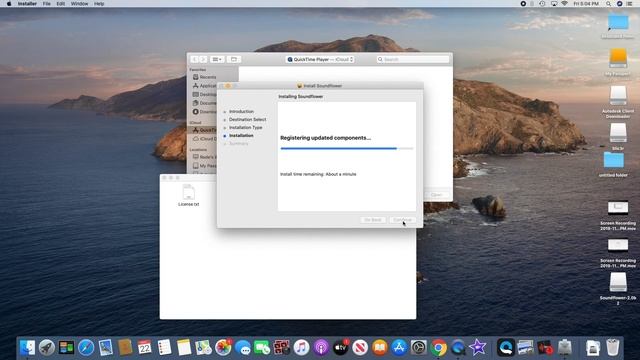640x360 pixels.
Task: Open QuickTime Player — iCloud location popup
Action: pyautogui.click(x=320, y=60)
